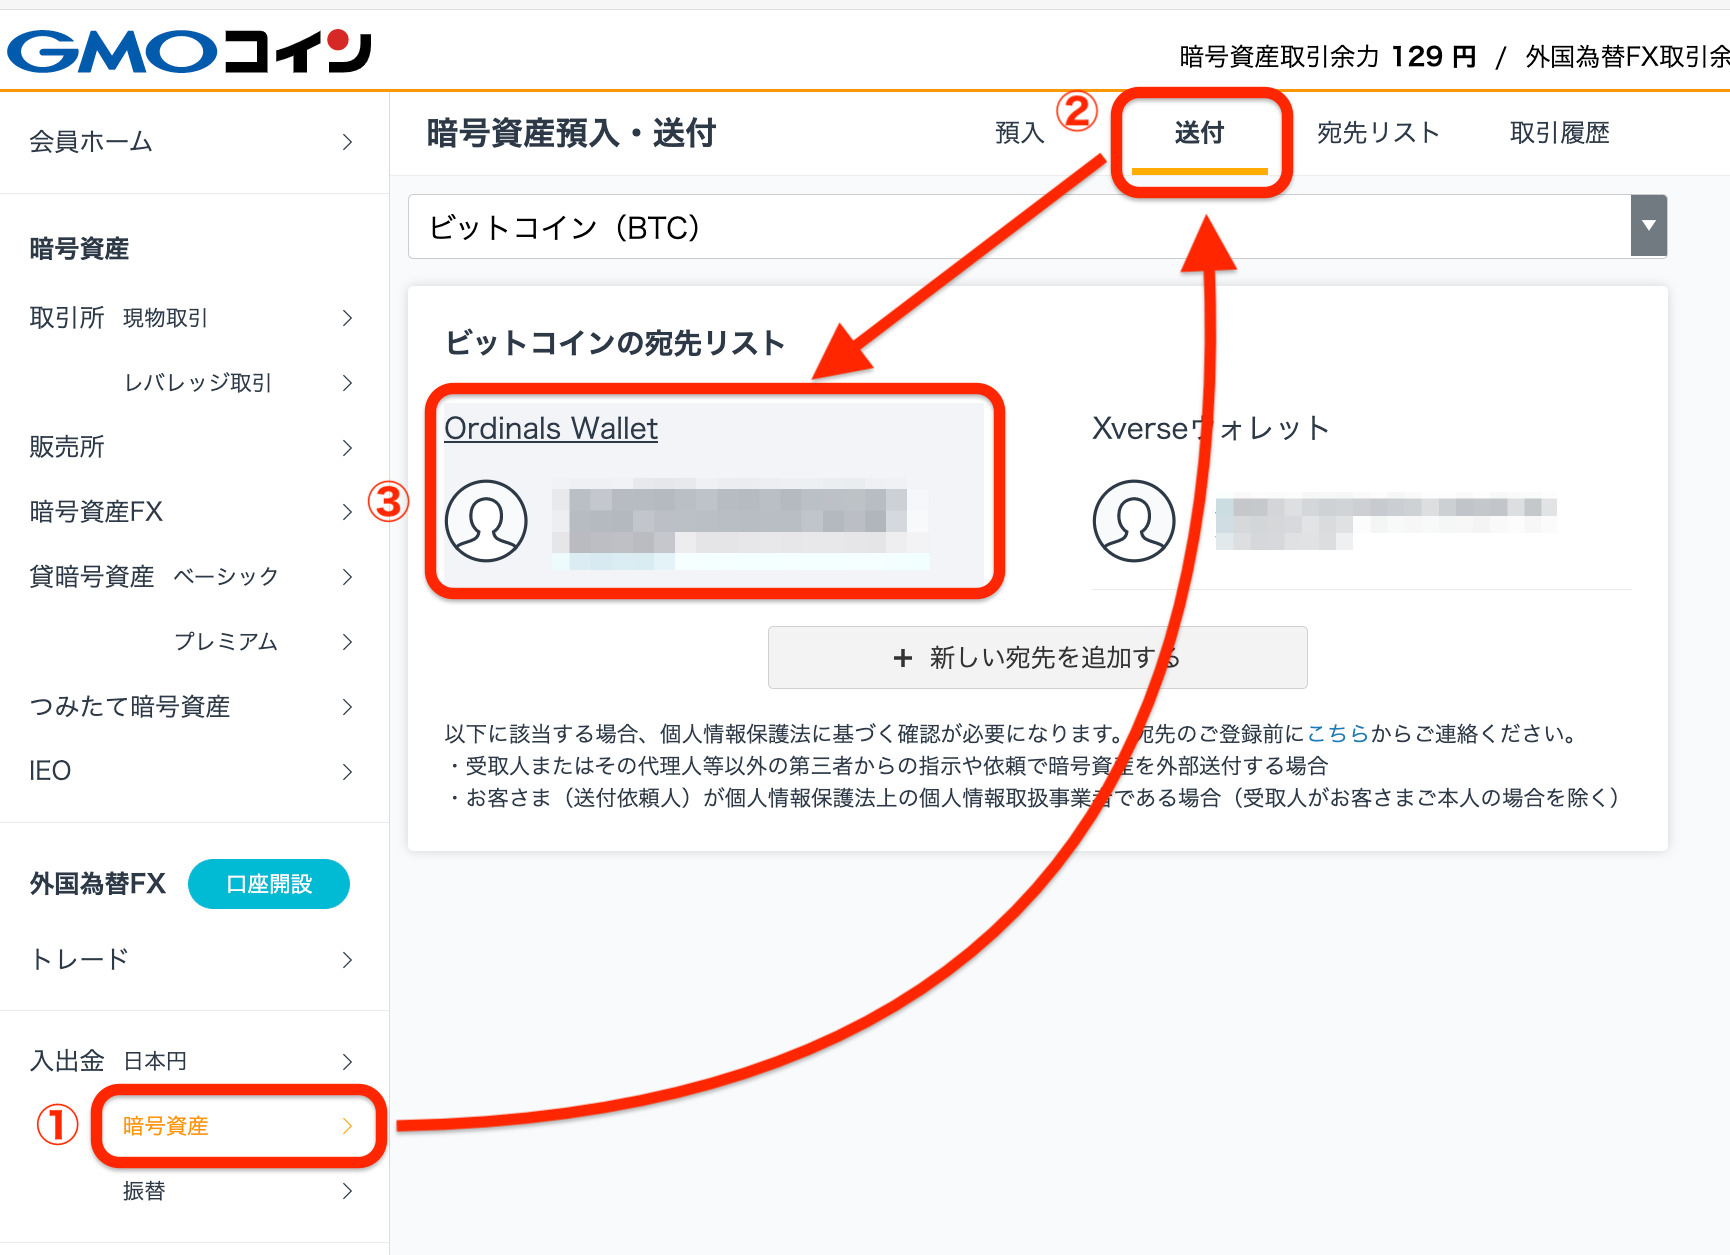Click the chevron beside レバレッジ取引

(347, 383)
